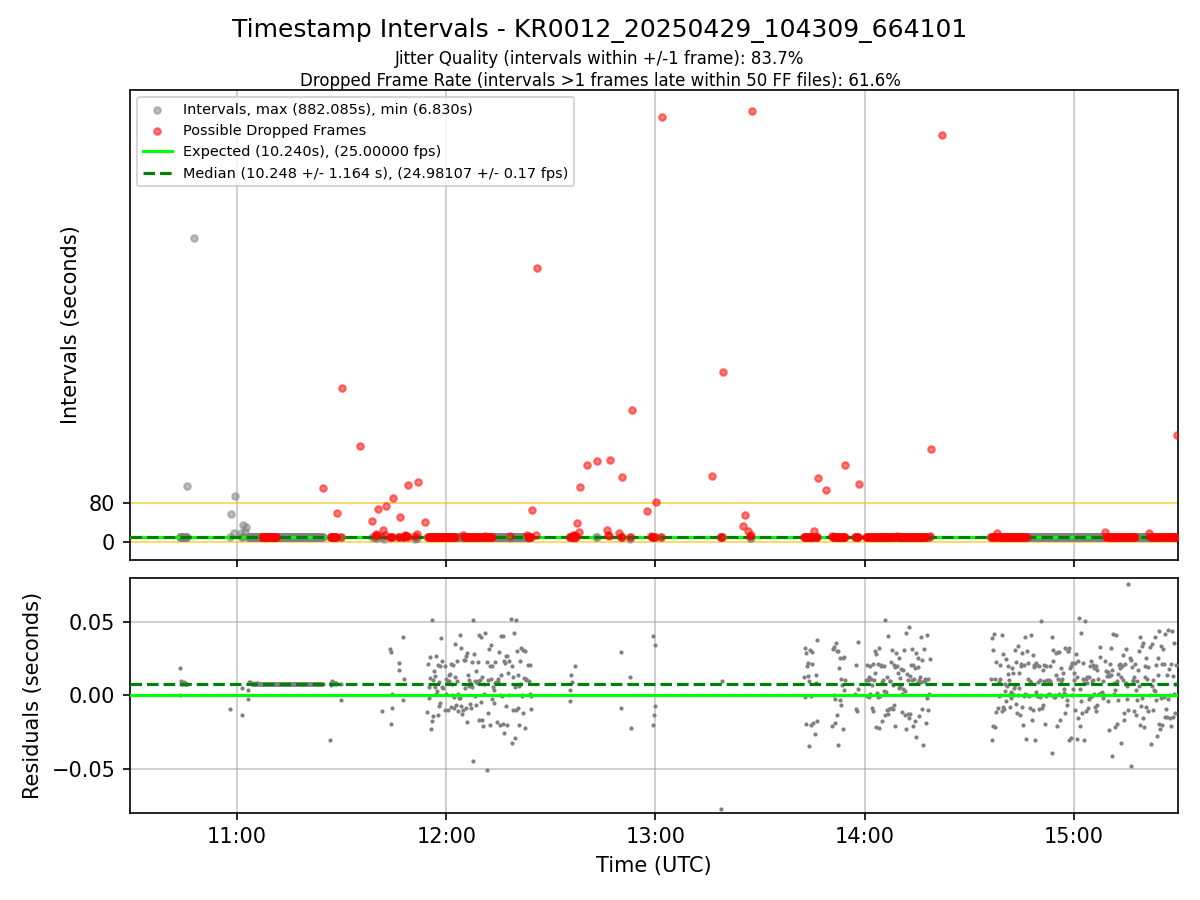This screenshot has width=1200, height=900.
Task: Click dashed green line sample in legend
Action: coord(158,174)
